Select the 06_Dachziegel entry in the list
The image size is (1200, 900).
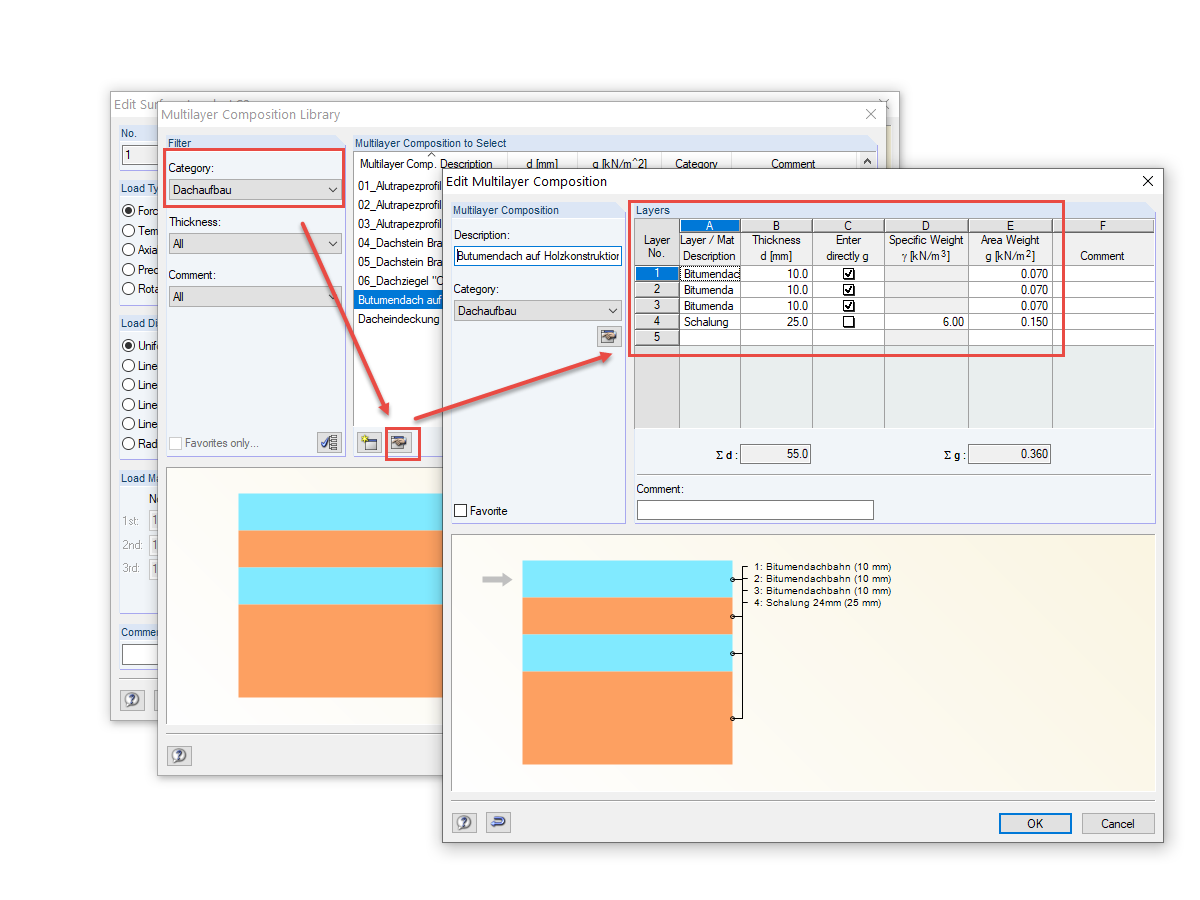pos(400,280)
